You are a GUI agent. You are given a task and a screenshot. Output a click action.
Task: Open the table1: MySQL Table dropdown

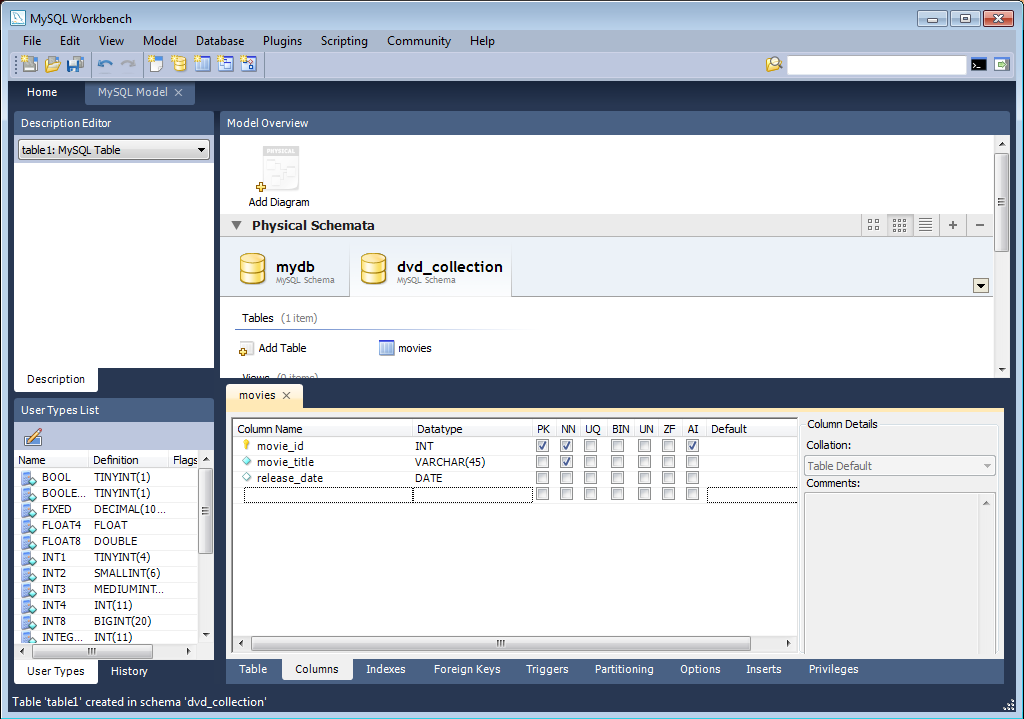[114, 150]
